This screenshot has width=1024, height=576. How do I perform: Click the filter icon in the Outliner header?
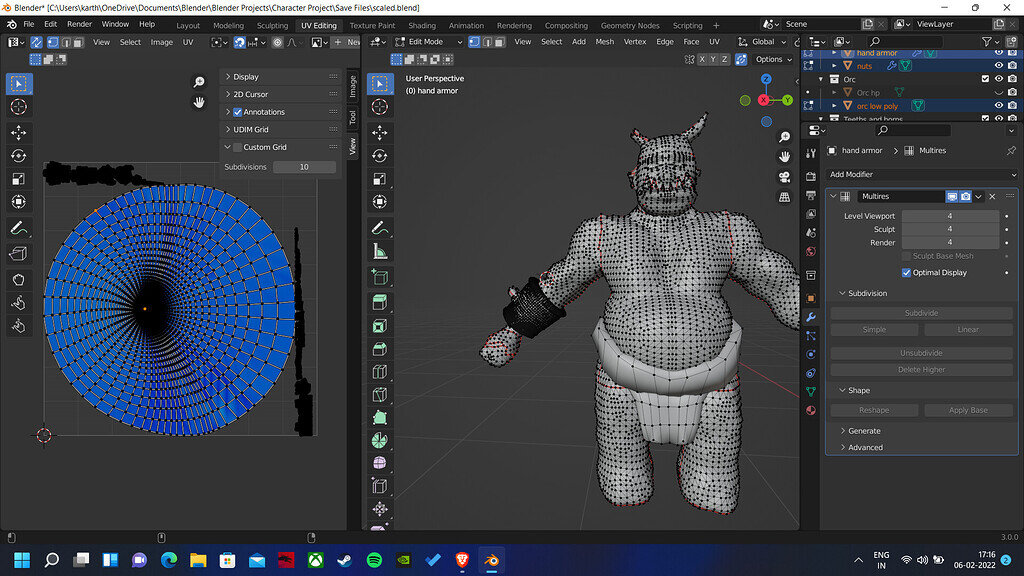987,41
